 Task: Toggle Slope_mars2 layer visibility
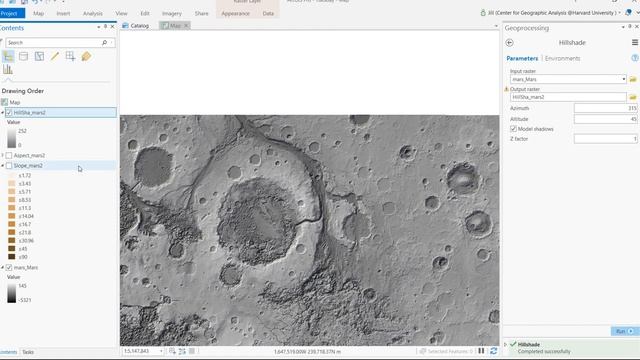[x=9, y=166]
